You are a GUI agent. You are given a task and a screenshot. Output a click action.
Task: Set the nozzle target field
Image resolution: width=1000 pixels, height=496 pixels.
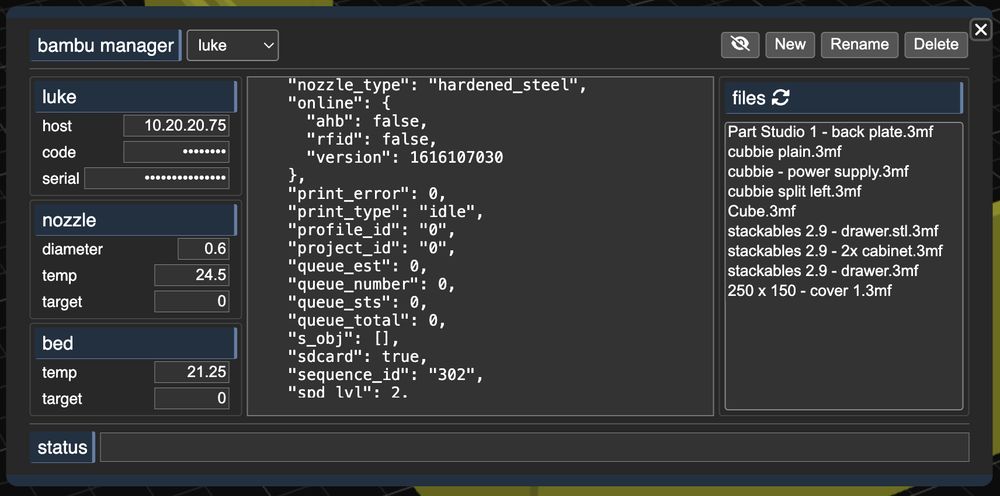pos(192,302)
